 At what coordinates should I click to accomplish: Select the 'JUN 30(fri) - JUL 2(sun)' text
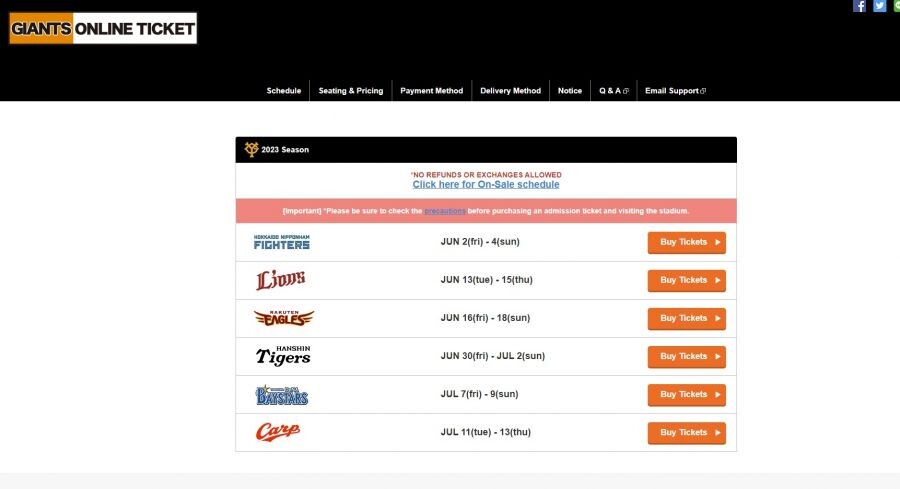click(x=493, y=356)
